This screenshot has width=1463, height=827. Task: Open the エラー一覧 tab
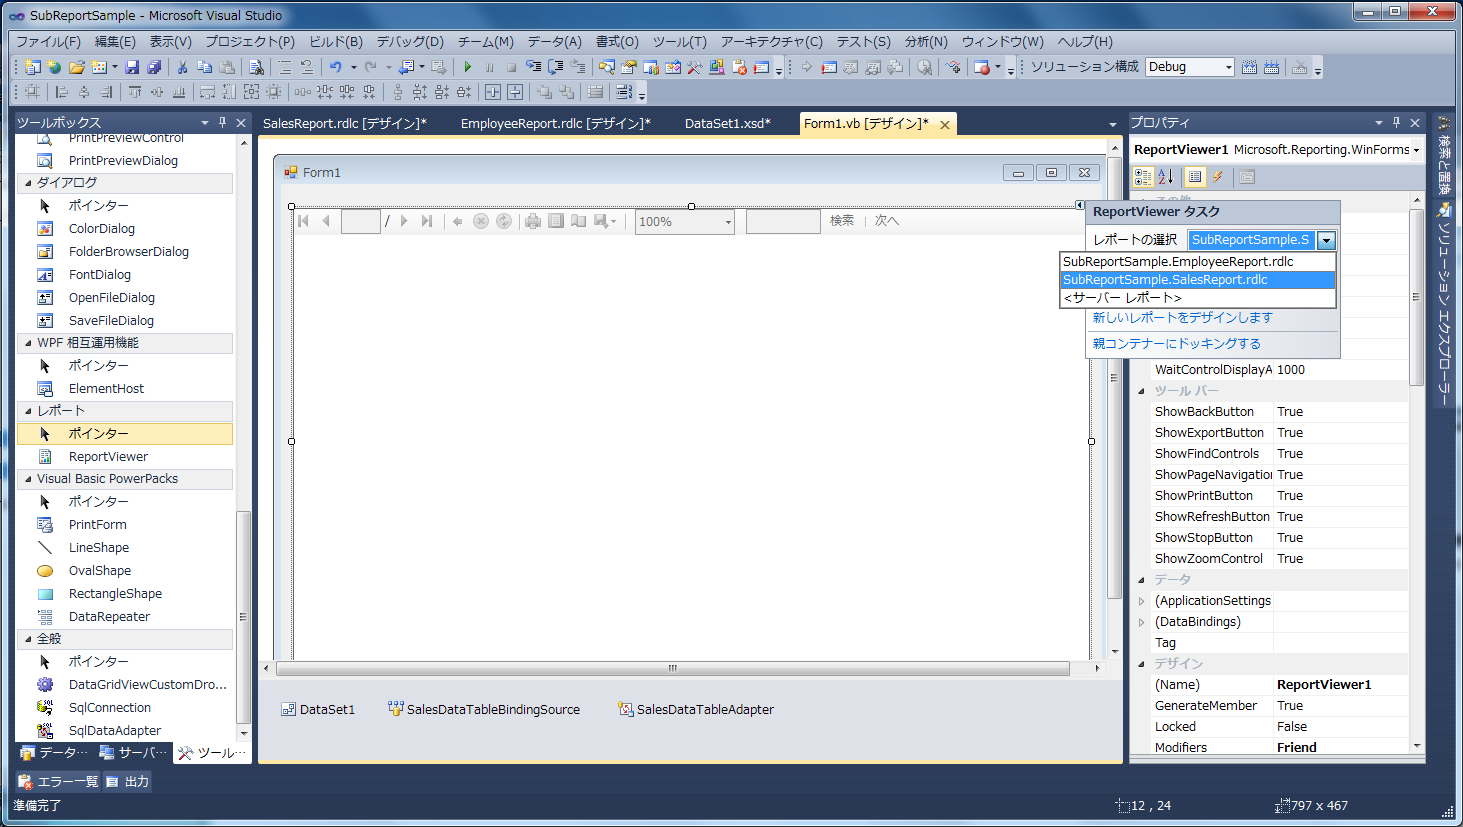[x=59, y=782]
